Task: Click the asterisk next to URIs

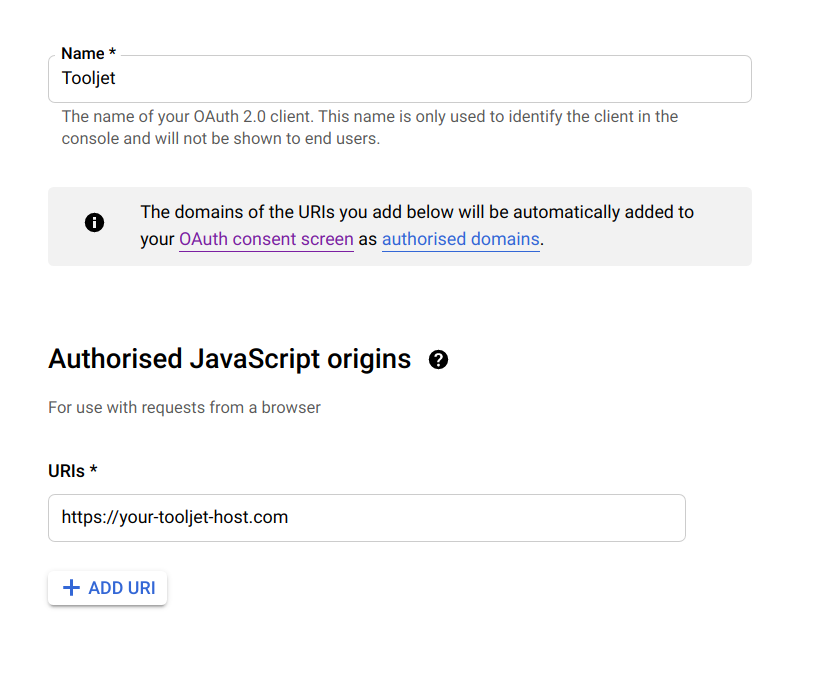Action: click(x=93, y=471)
